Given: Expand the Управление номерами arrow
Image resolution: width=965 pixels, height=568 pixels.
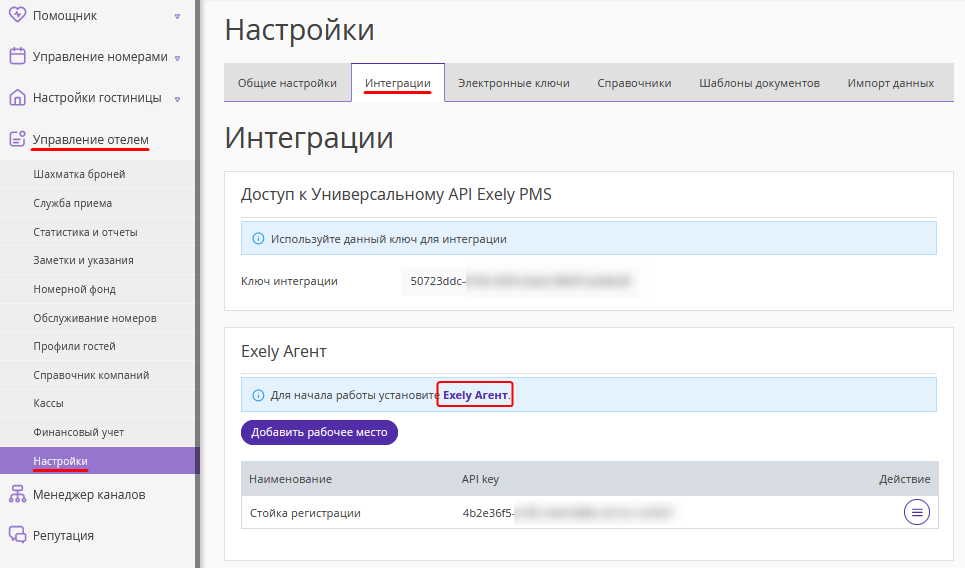Looking at the screenshot, I should (x=177, y=58).
